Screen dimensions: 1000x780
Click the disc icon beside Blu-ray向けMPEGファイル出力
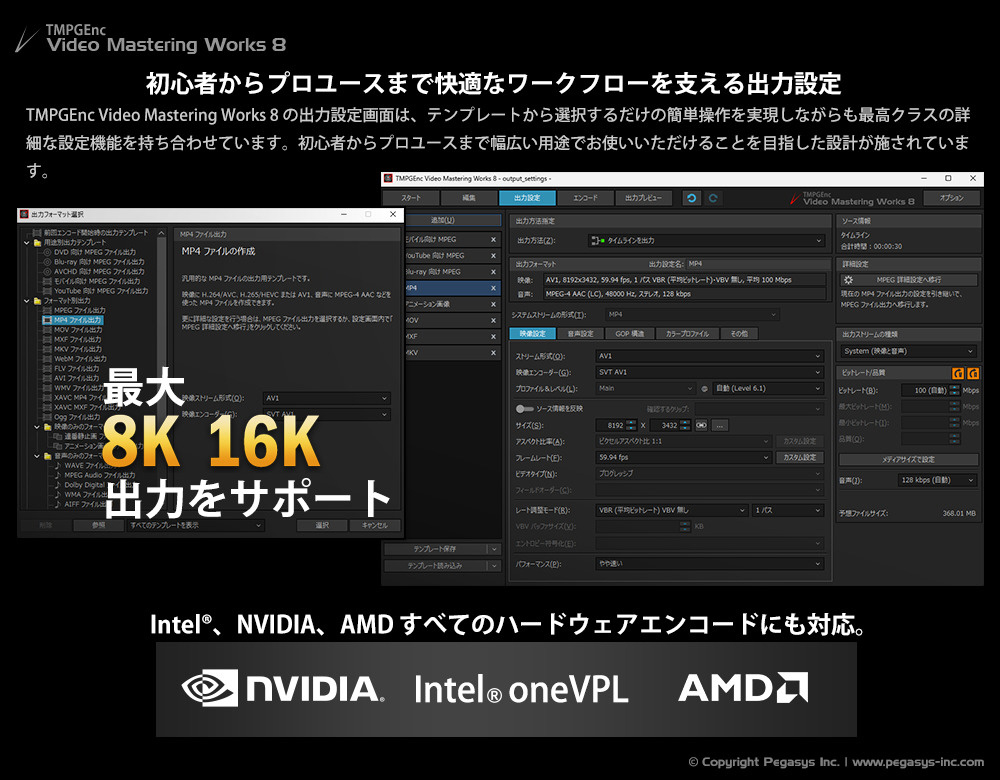(x=47, y=261)
